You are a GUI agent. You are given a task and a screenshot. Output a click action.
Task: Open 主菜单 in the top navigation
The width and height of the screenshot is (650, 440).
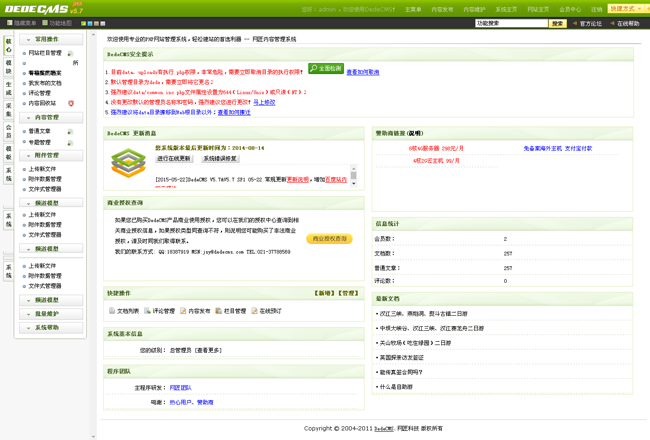413,9
